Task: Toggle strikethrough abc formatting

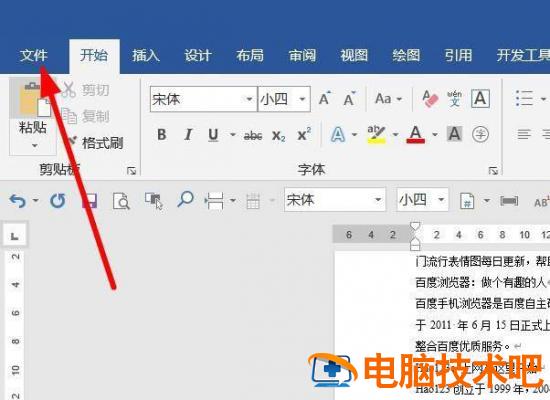Action: [253, 135]
